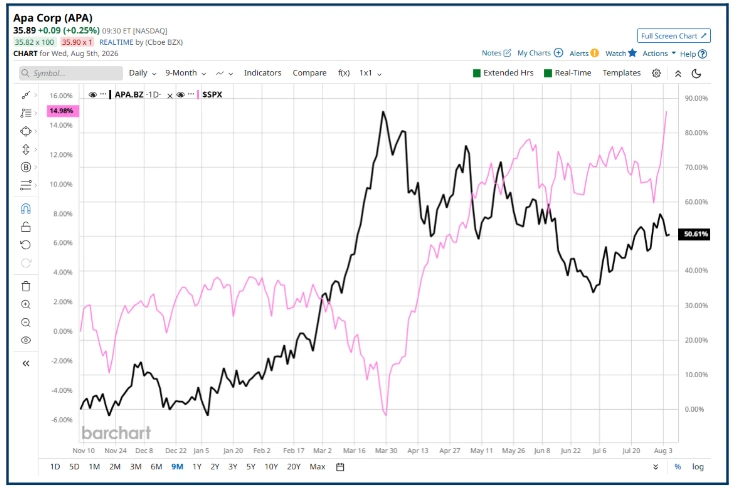This screenshot has width=732, height=489.
Task: Open the circled B marker tool
Action: click(x=26, y=167)
